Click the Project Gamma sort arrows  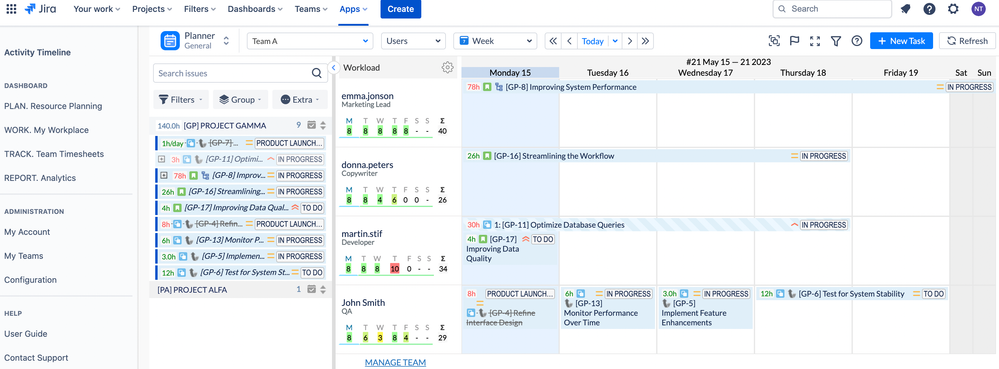[322, 126]
